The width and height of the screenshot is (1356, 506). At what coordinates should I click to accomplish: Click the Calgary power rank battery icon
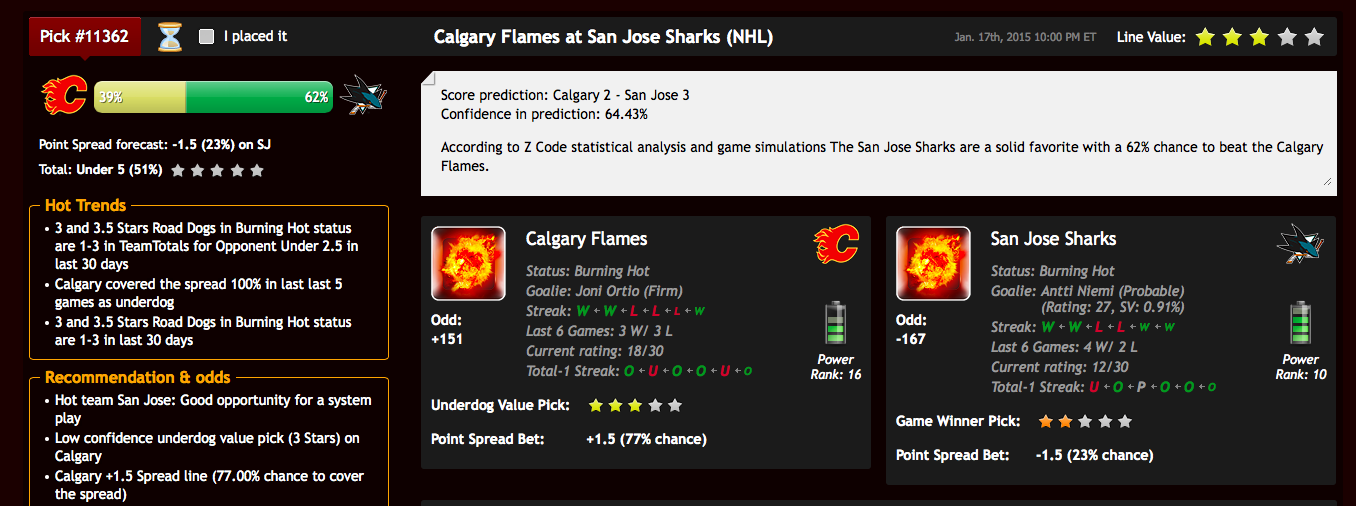[835, 323]
